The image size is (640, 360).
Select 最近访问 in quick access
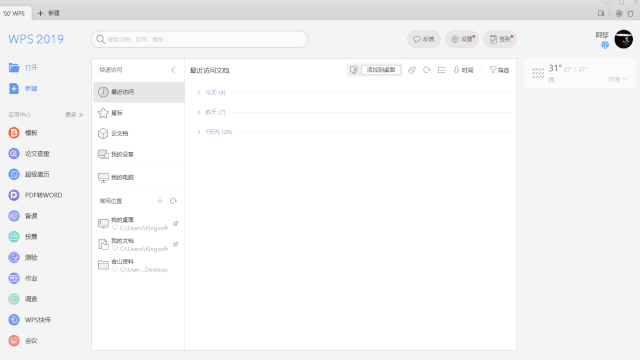coord(139,92)
